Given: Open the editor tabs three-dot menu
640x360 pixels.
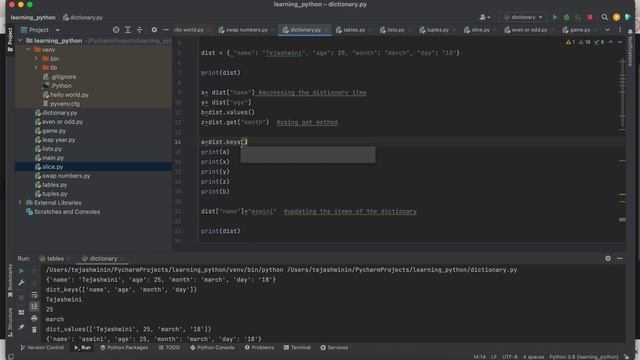Looking at the screenshot, I should coord(620,30).
